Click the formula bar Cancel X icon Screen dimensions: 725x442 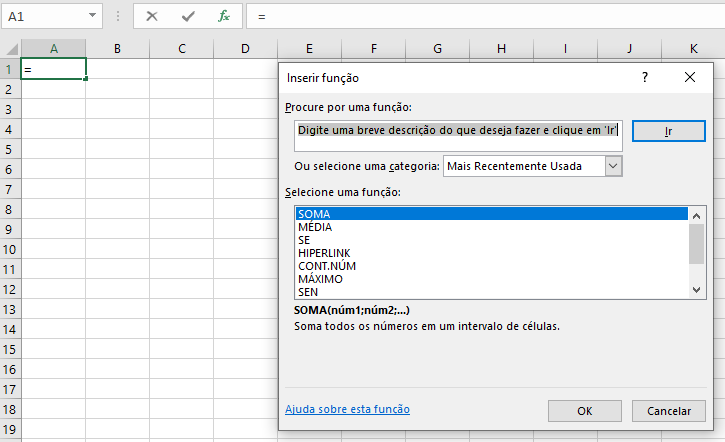pyautogui.click(x=152, y=17)
